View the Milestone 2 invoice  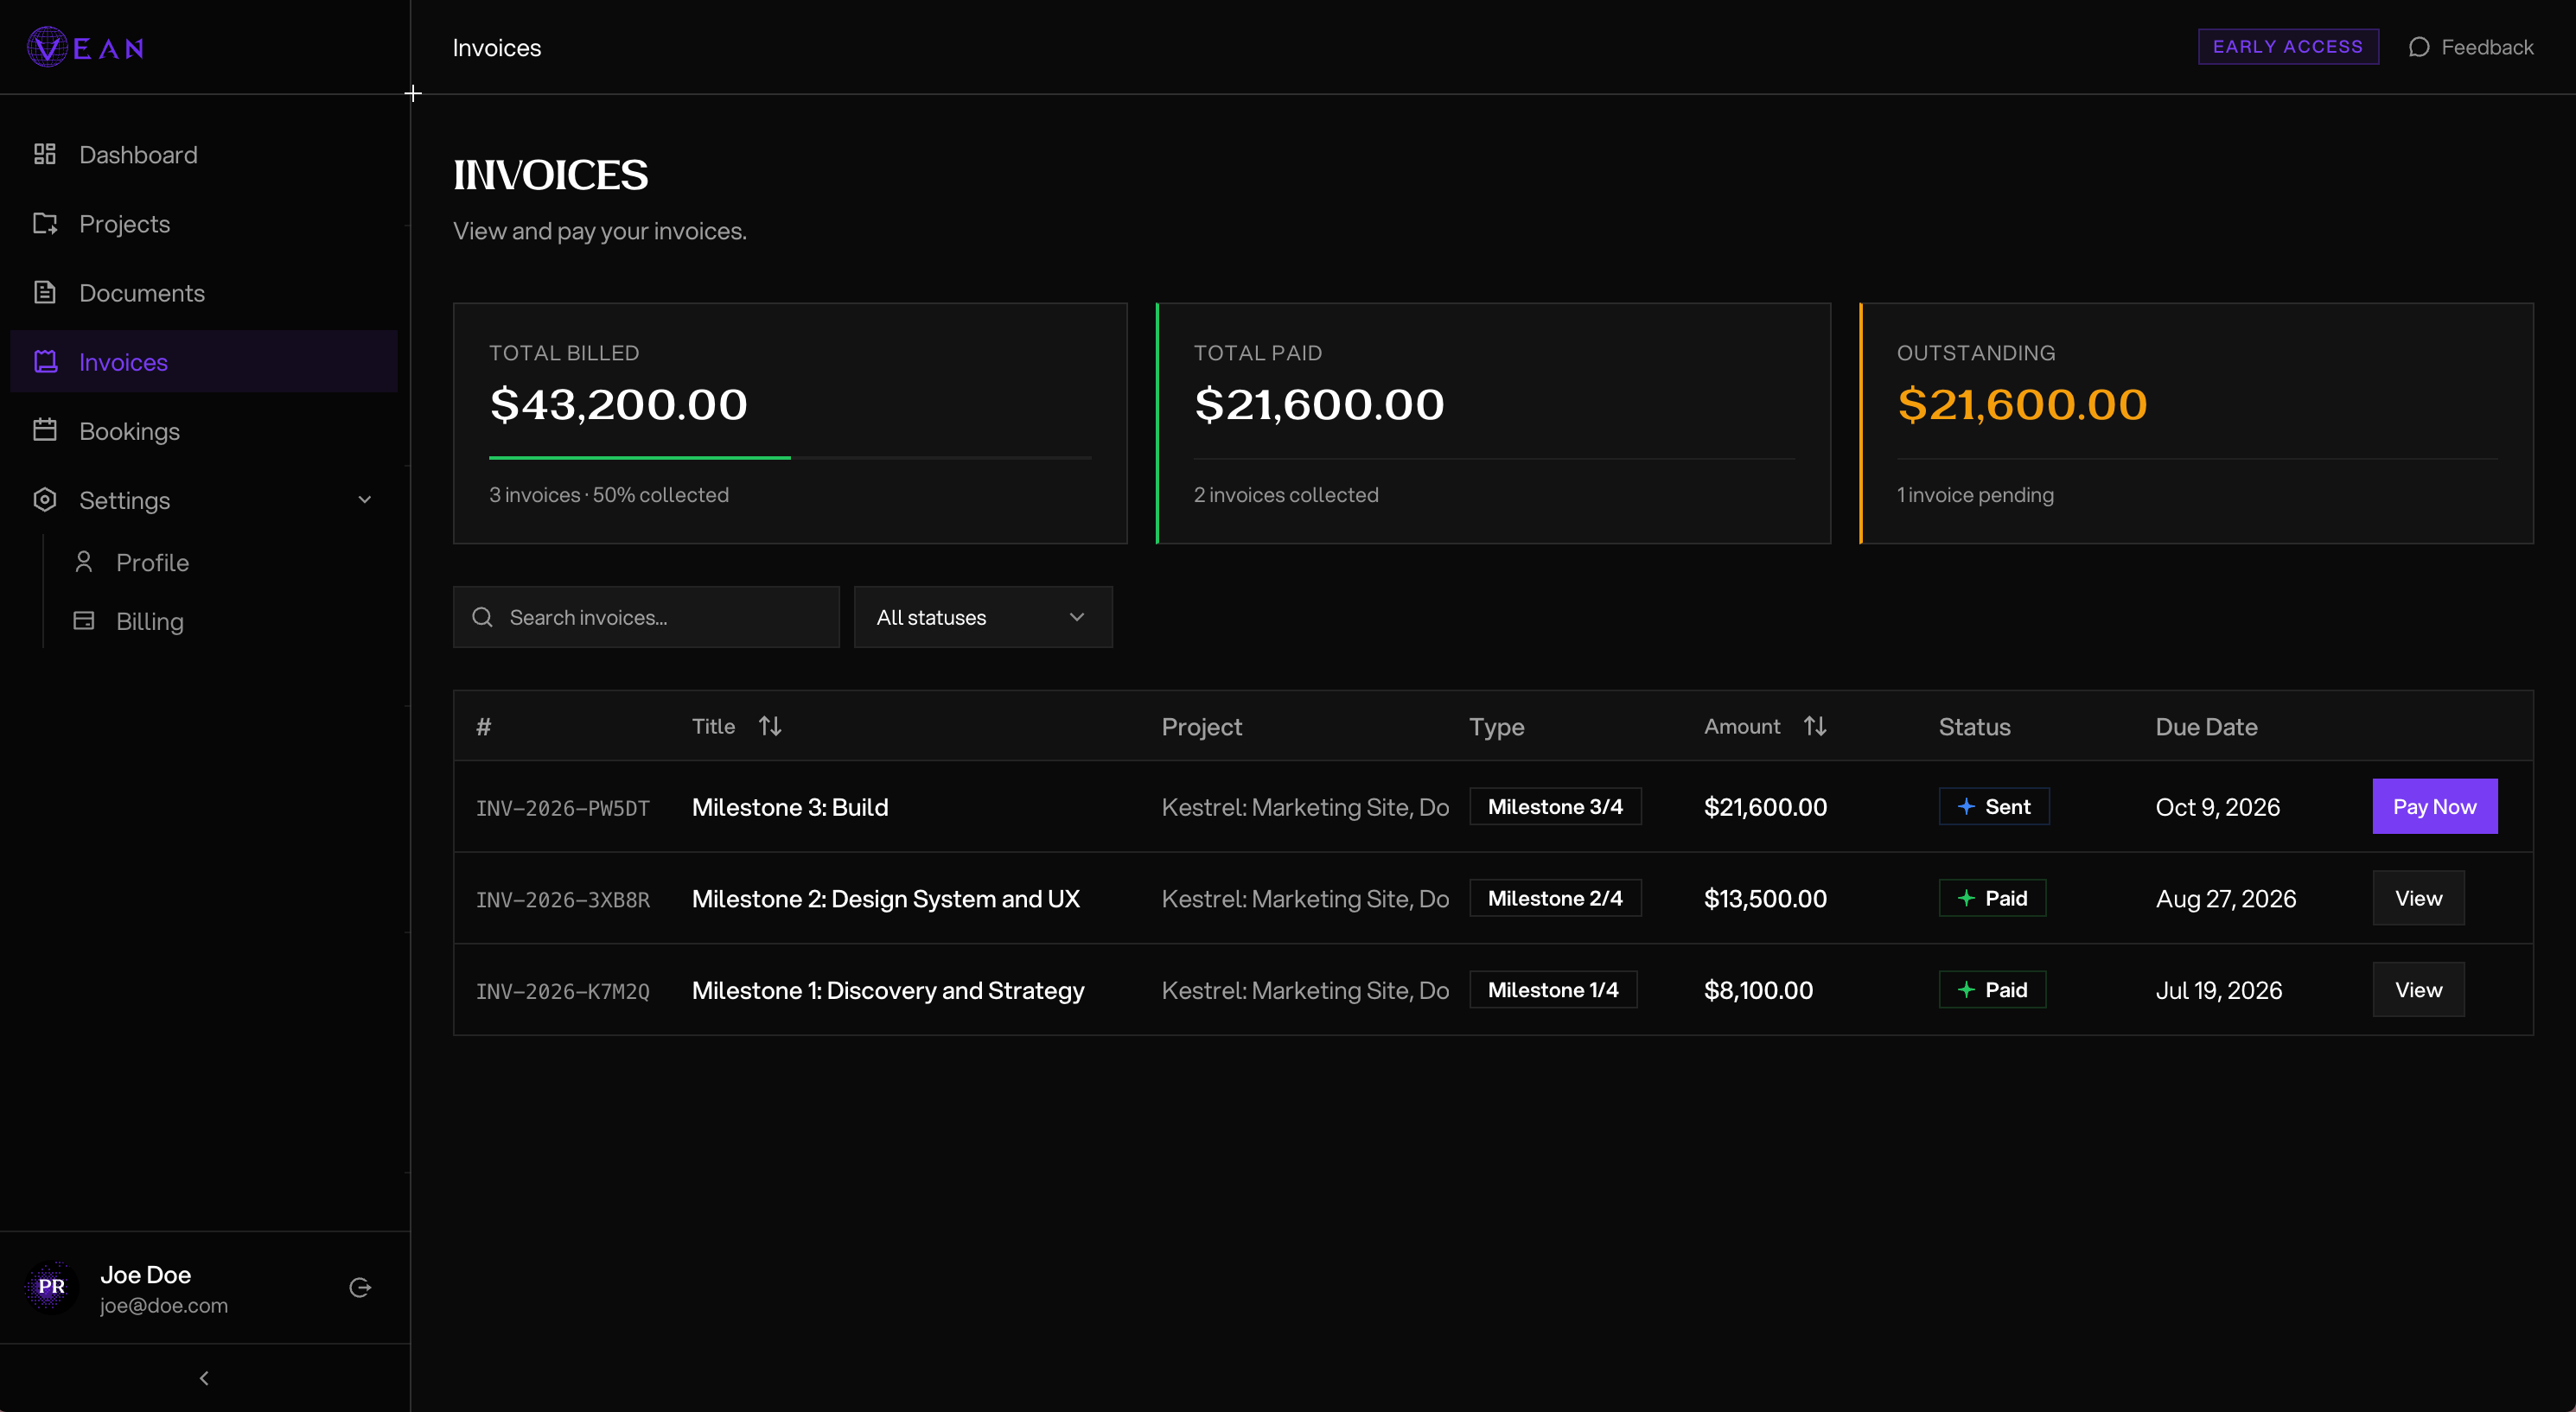point(2418,898)
